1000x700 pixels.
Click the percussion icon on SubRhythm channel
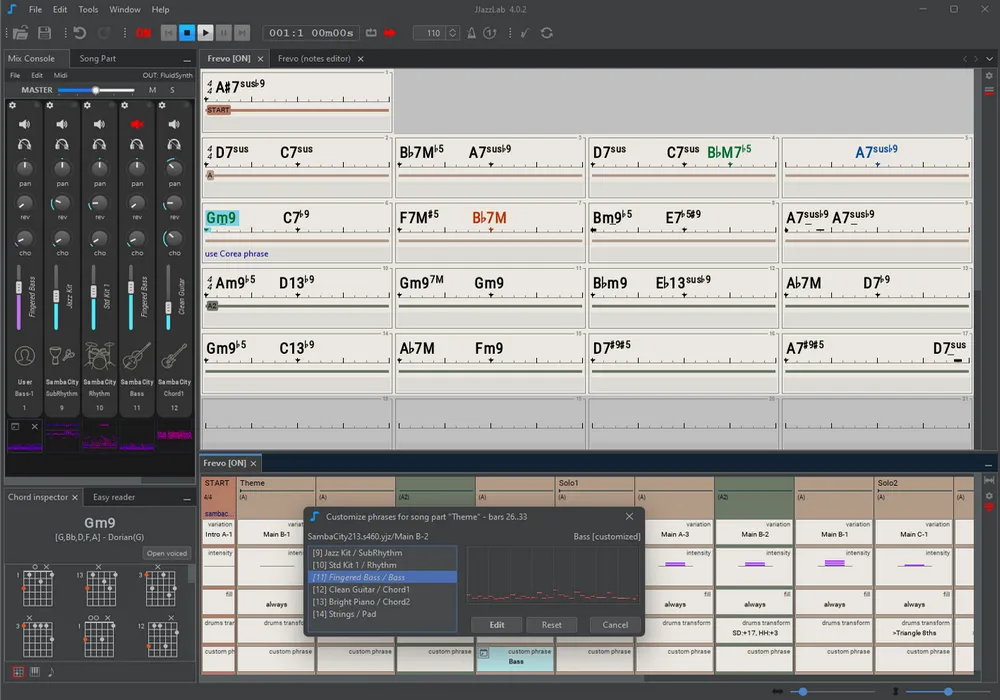point(62,356)
